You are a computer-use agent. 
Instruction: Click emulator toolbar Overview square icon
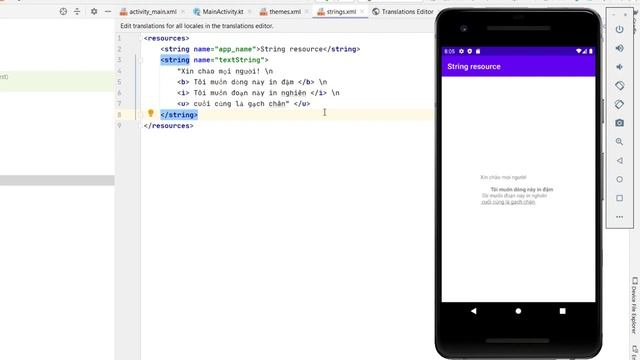pyautogui.click(x=619, y=198)
